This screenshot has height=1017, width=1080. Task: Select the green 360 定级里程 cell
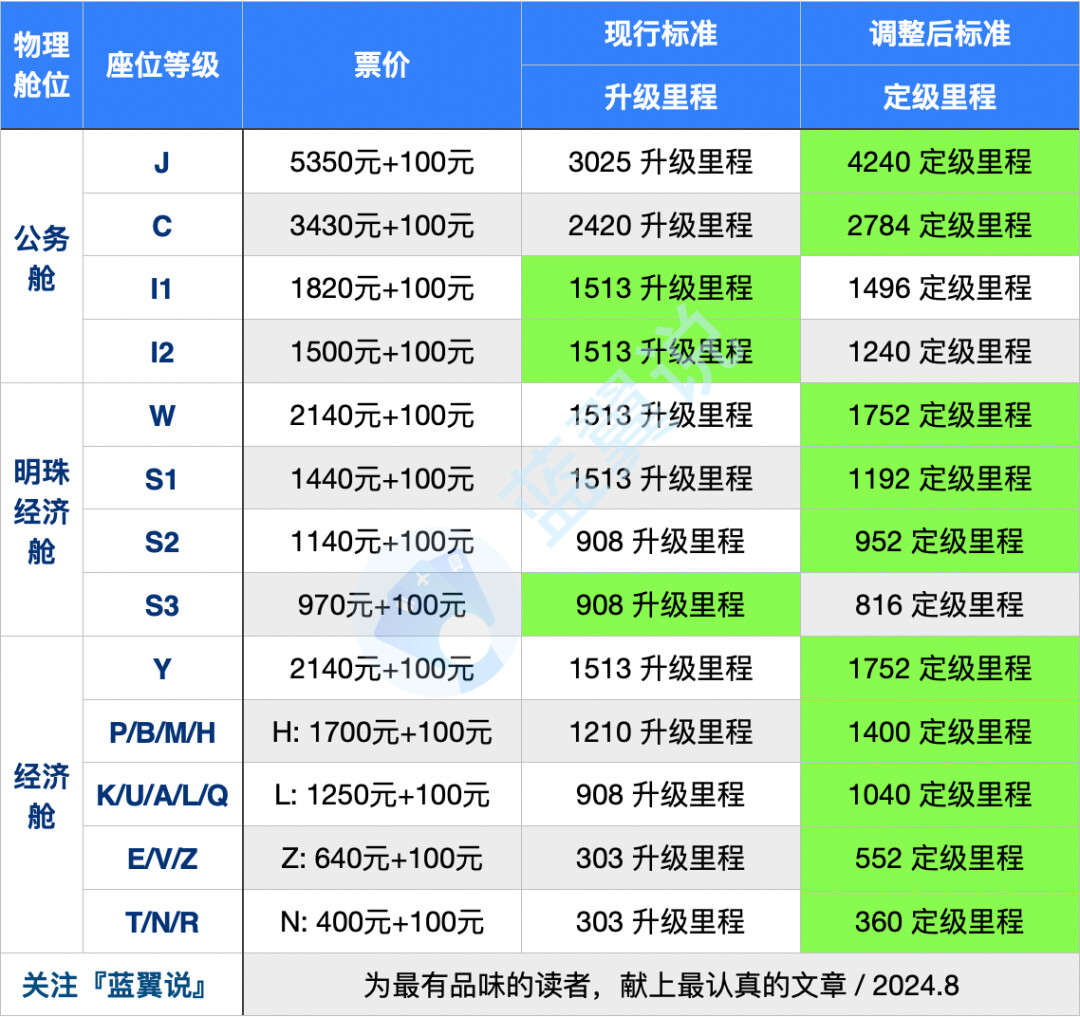(x=939, y=921)
